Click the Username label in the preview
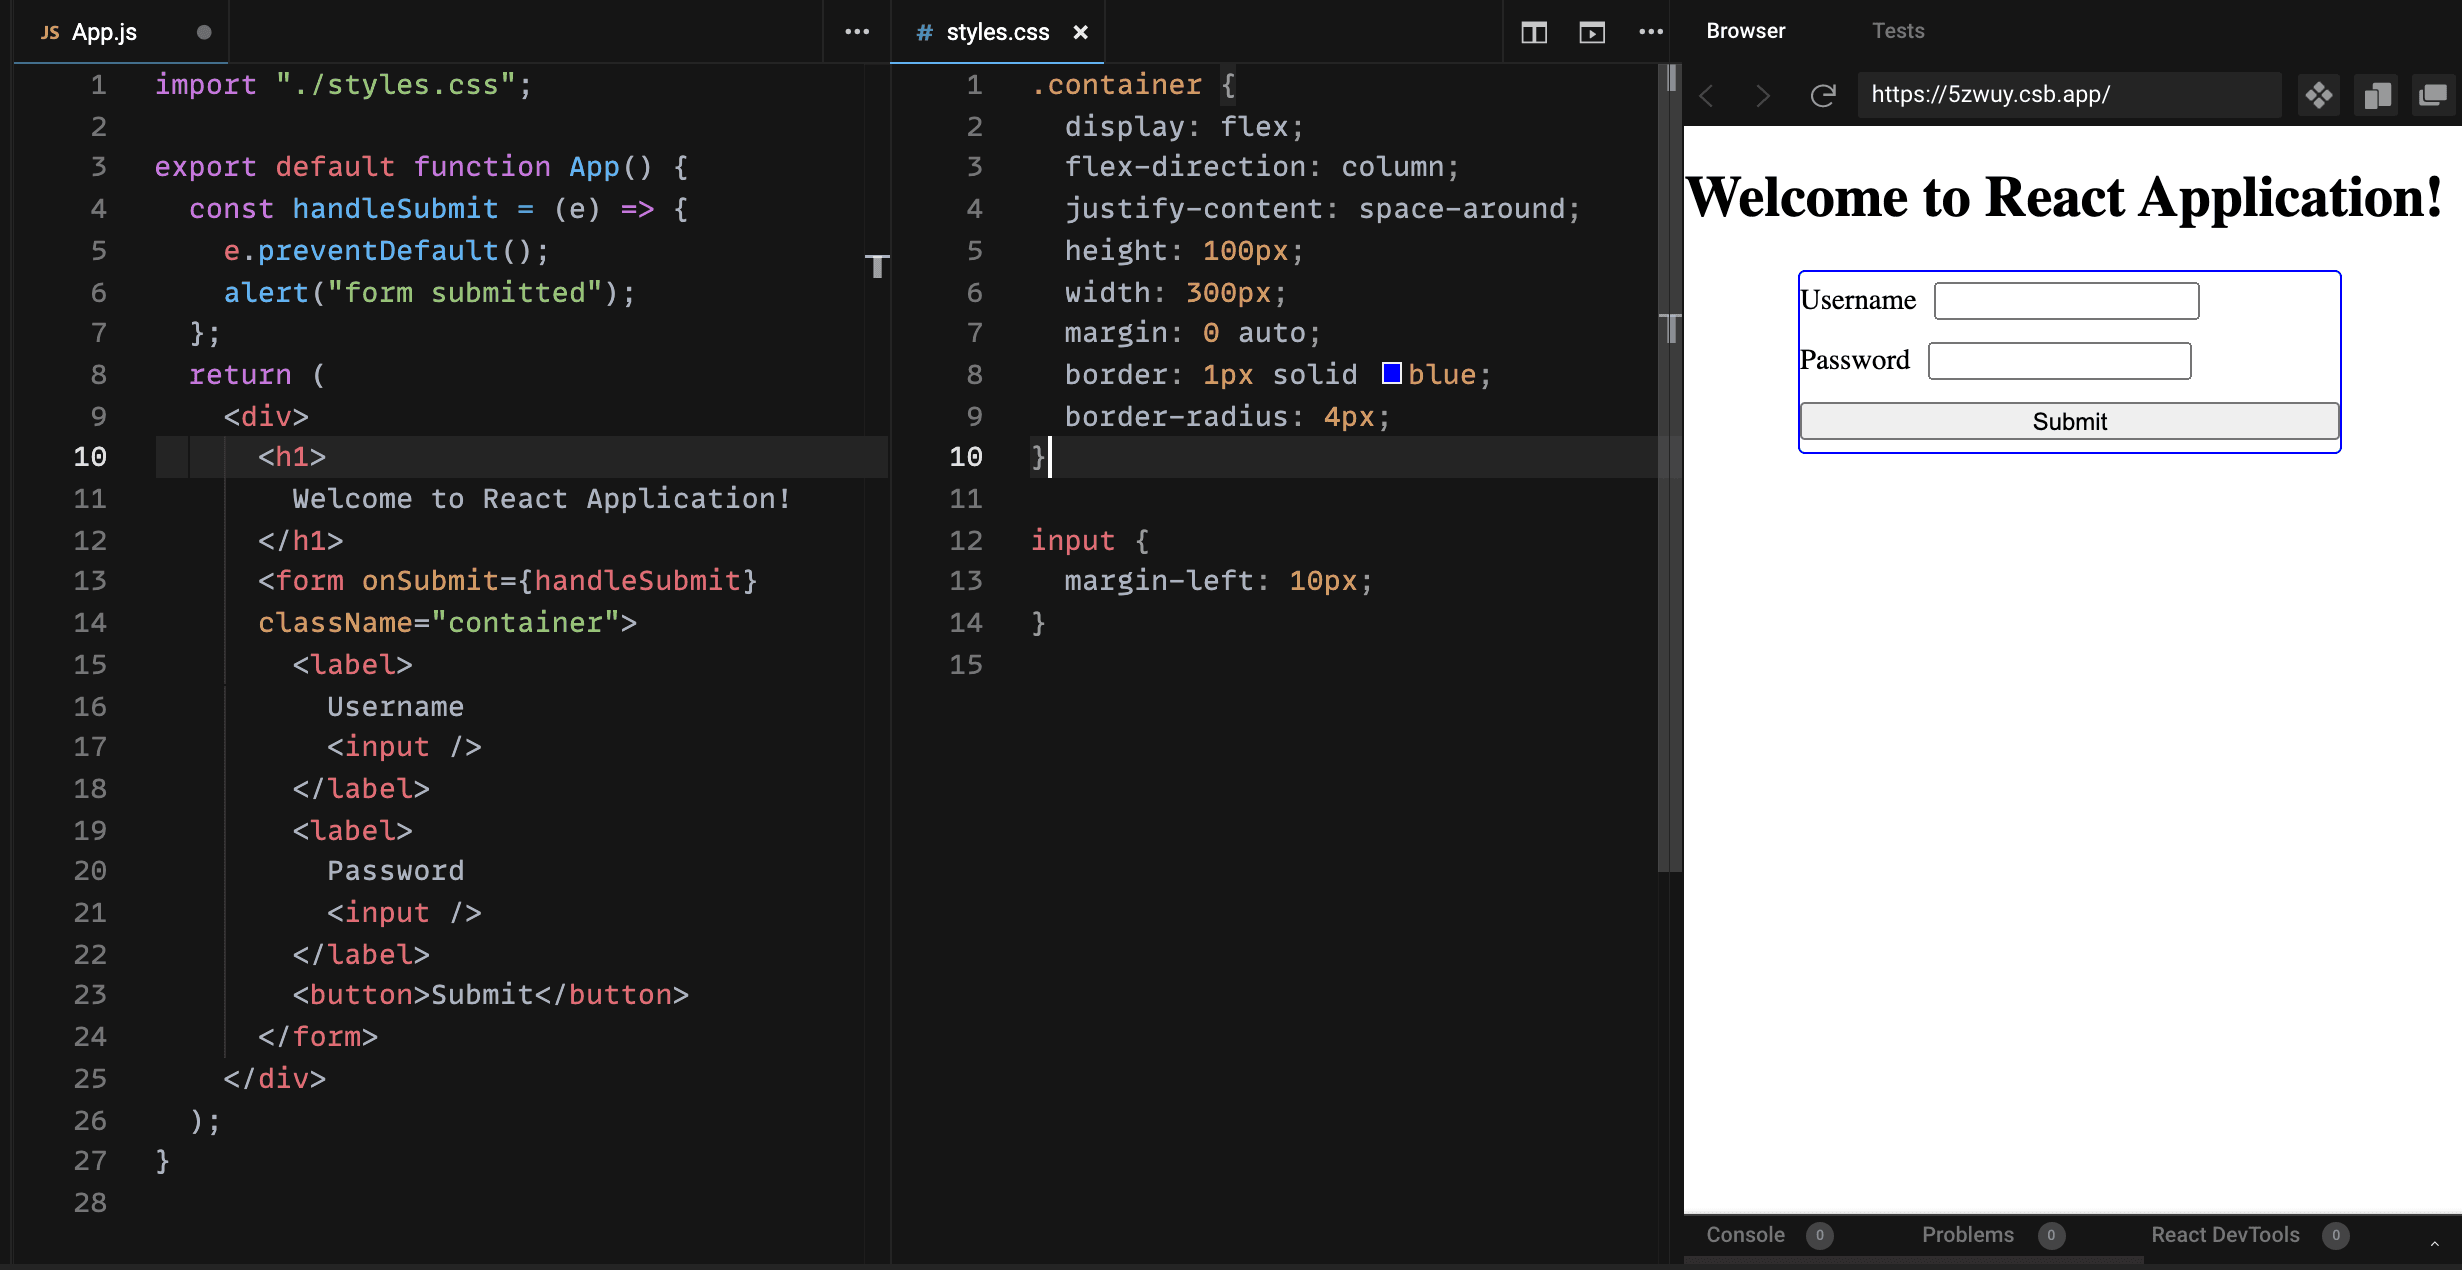Screen dimensions: 2462x1270 pyautogui.click(x=1858, y=300)
